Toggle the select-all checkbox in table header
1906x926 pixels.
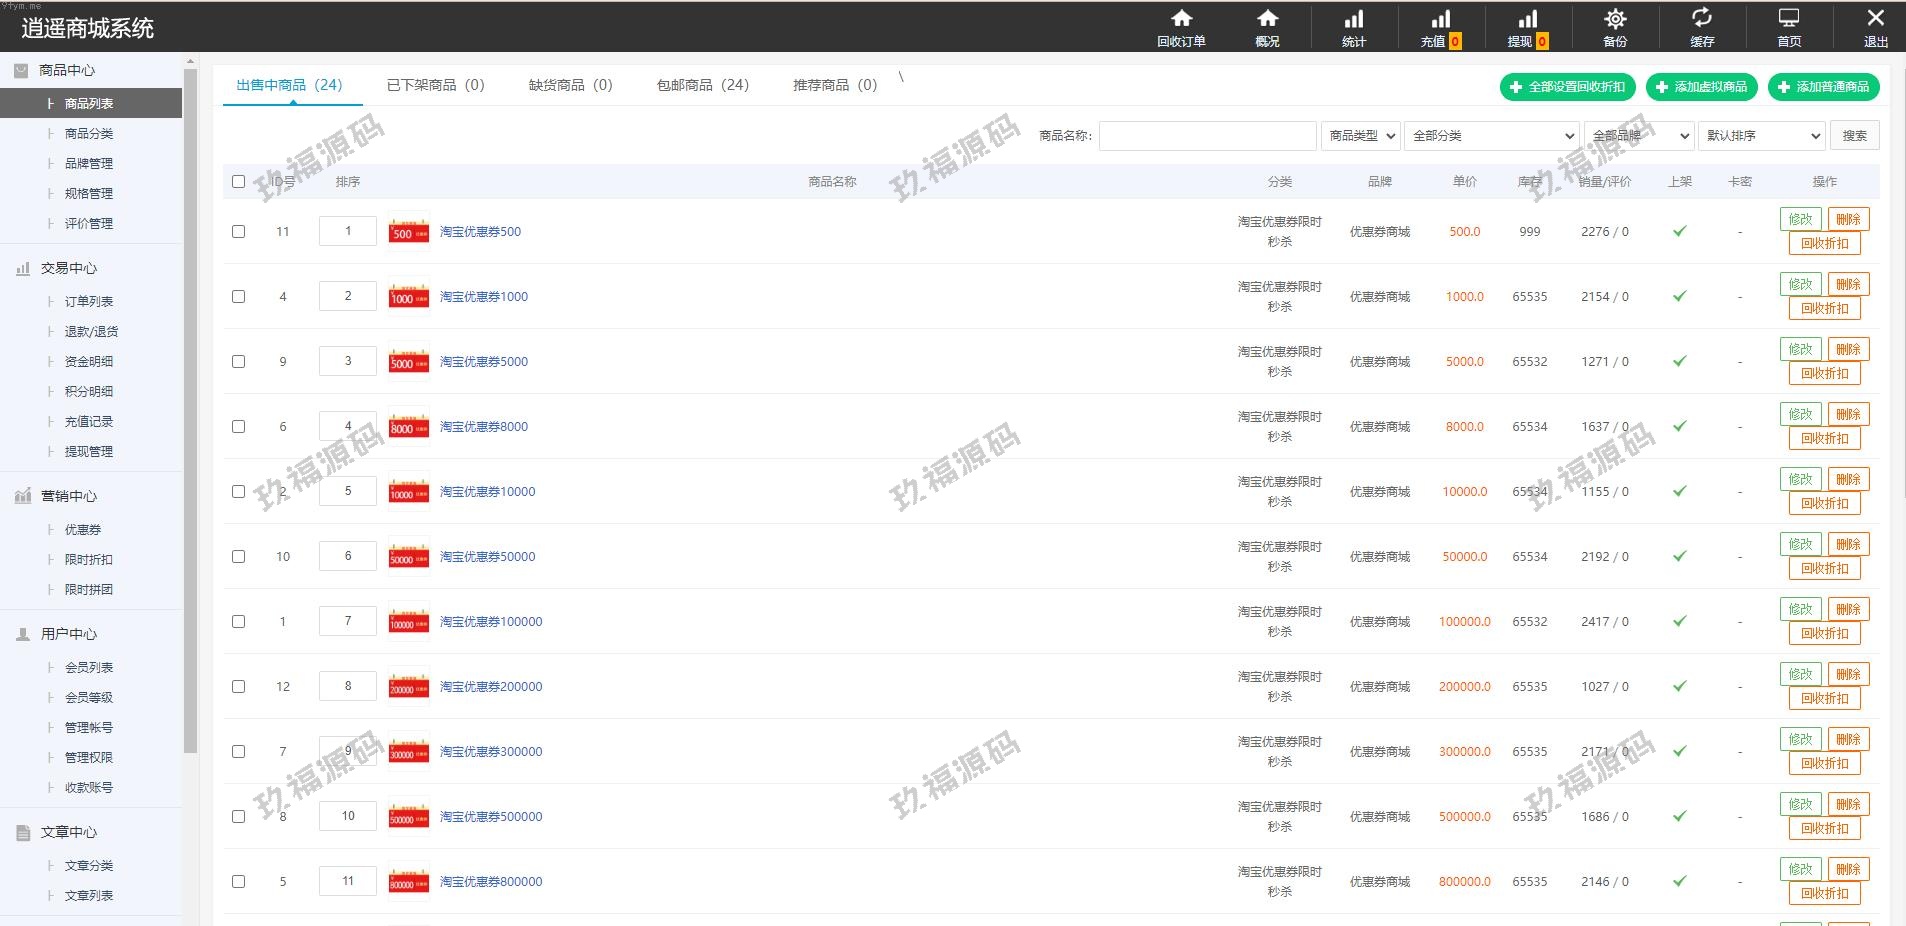click(x=238, y=181)
